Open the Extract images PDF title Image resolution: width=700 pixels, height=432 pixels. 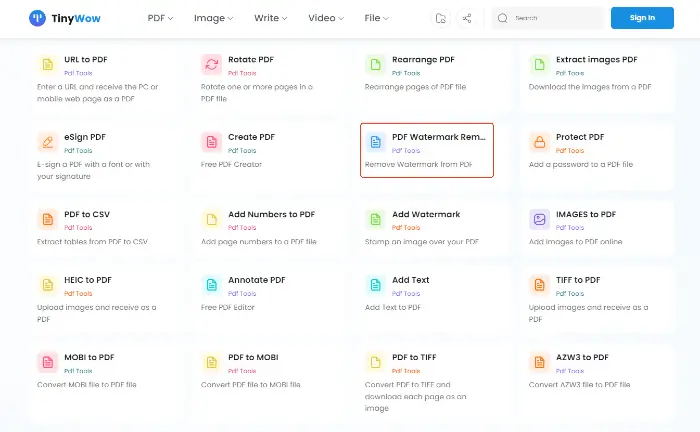[x=596, y=60]
